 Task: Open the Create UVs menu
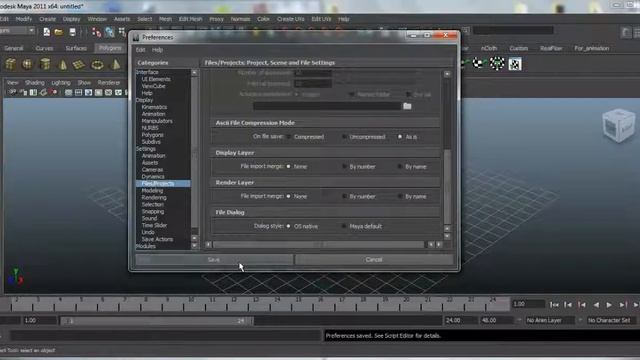pos(291,19)
